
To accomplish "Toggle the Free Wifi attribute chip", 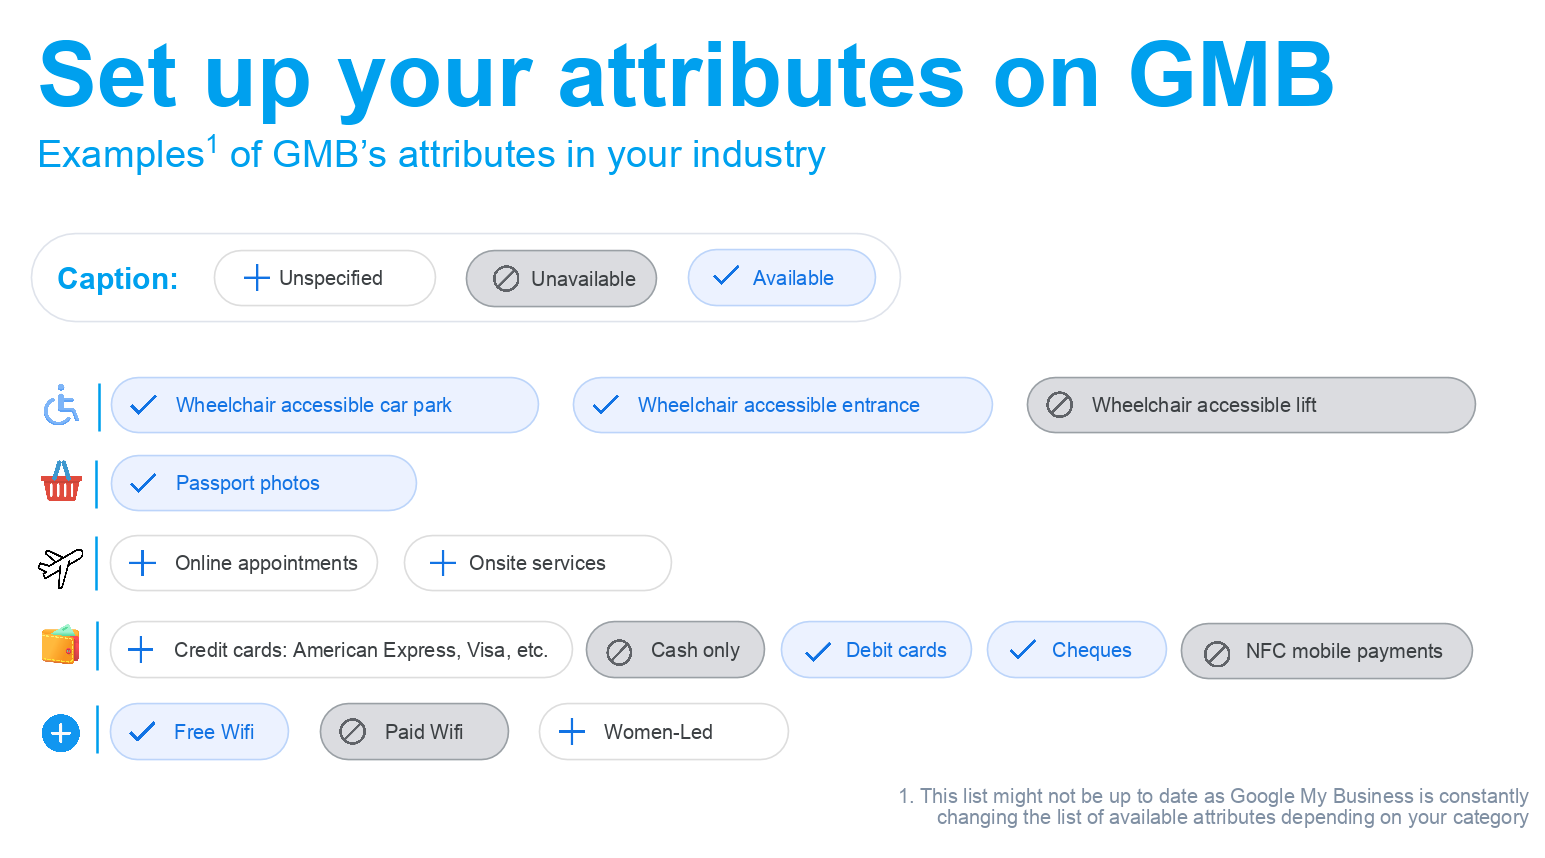I will (200, 732).
